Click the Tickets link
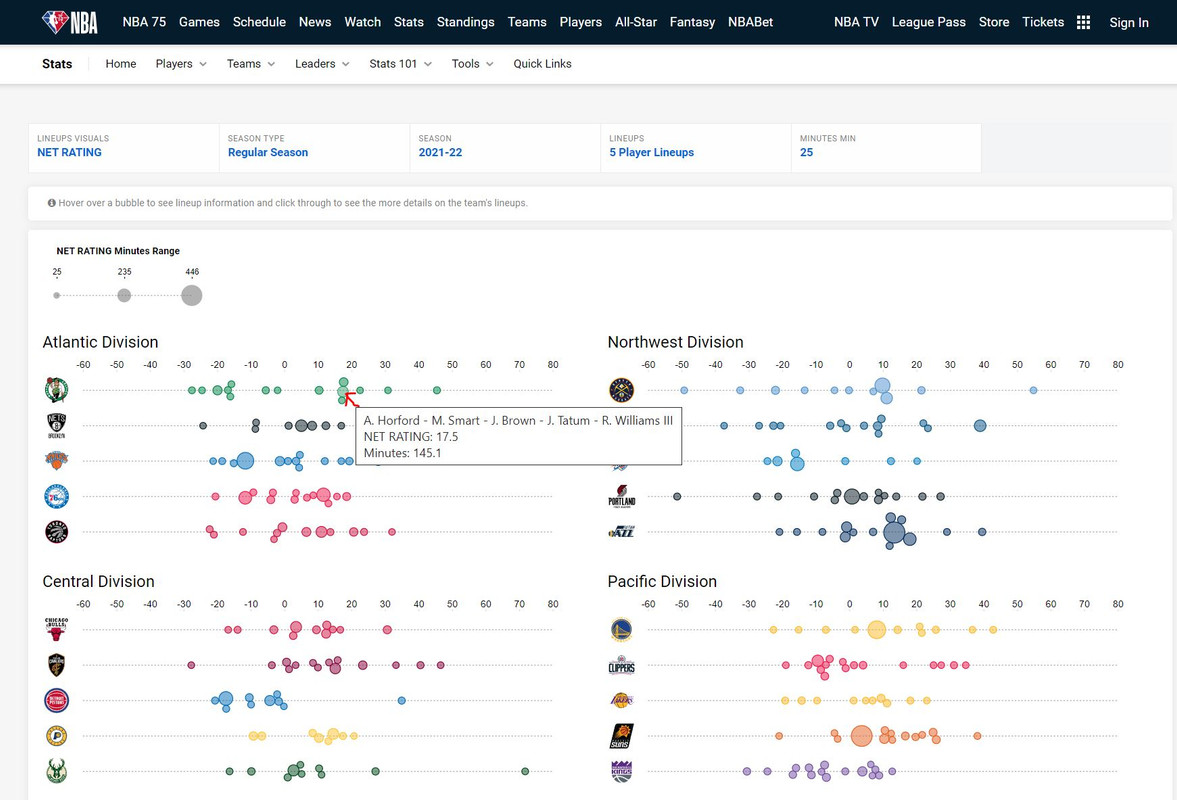Viewport: 1177px width, 800px height. click(1043, 23)
